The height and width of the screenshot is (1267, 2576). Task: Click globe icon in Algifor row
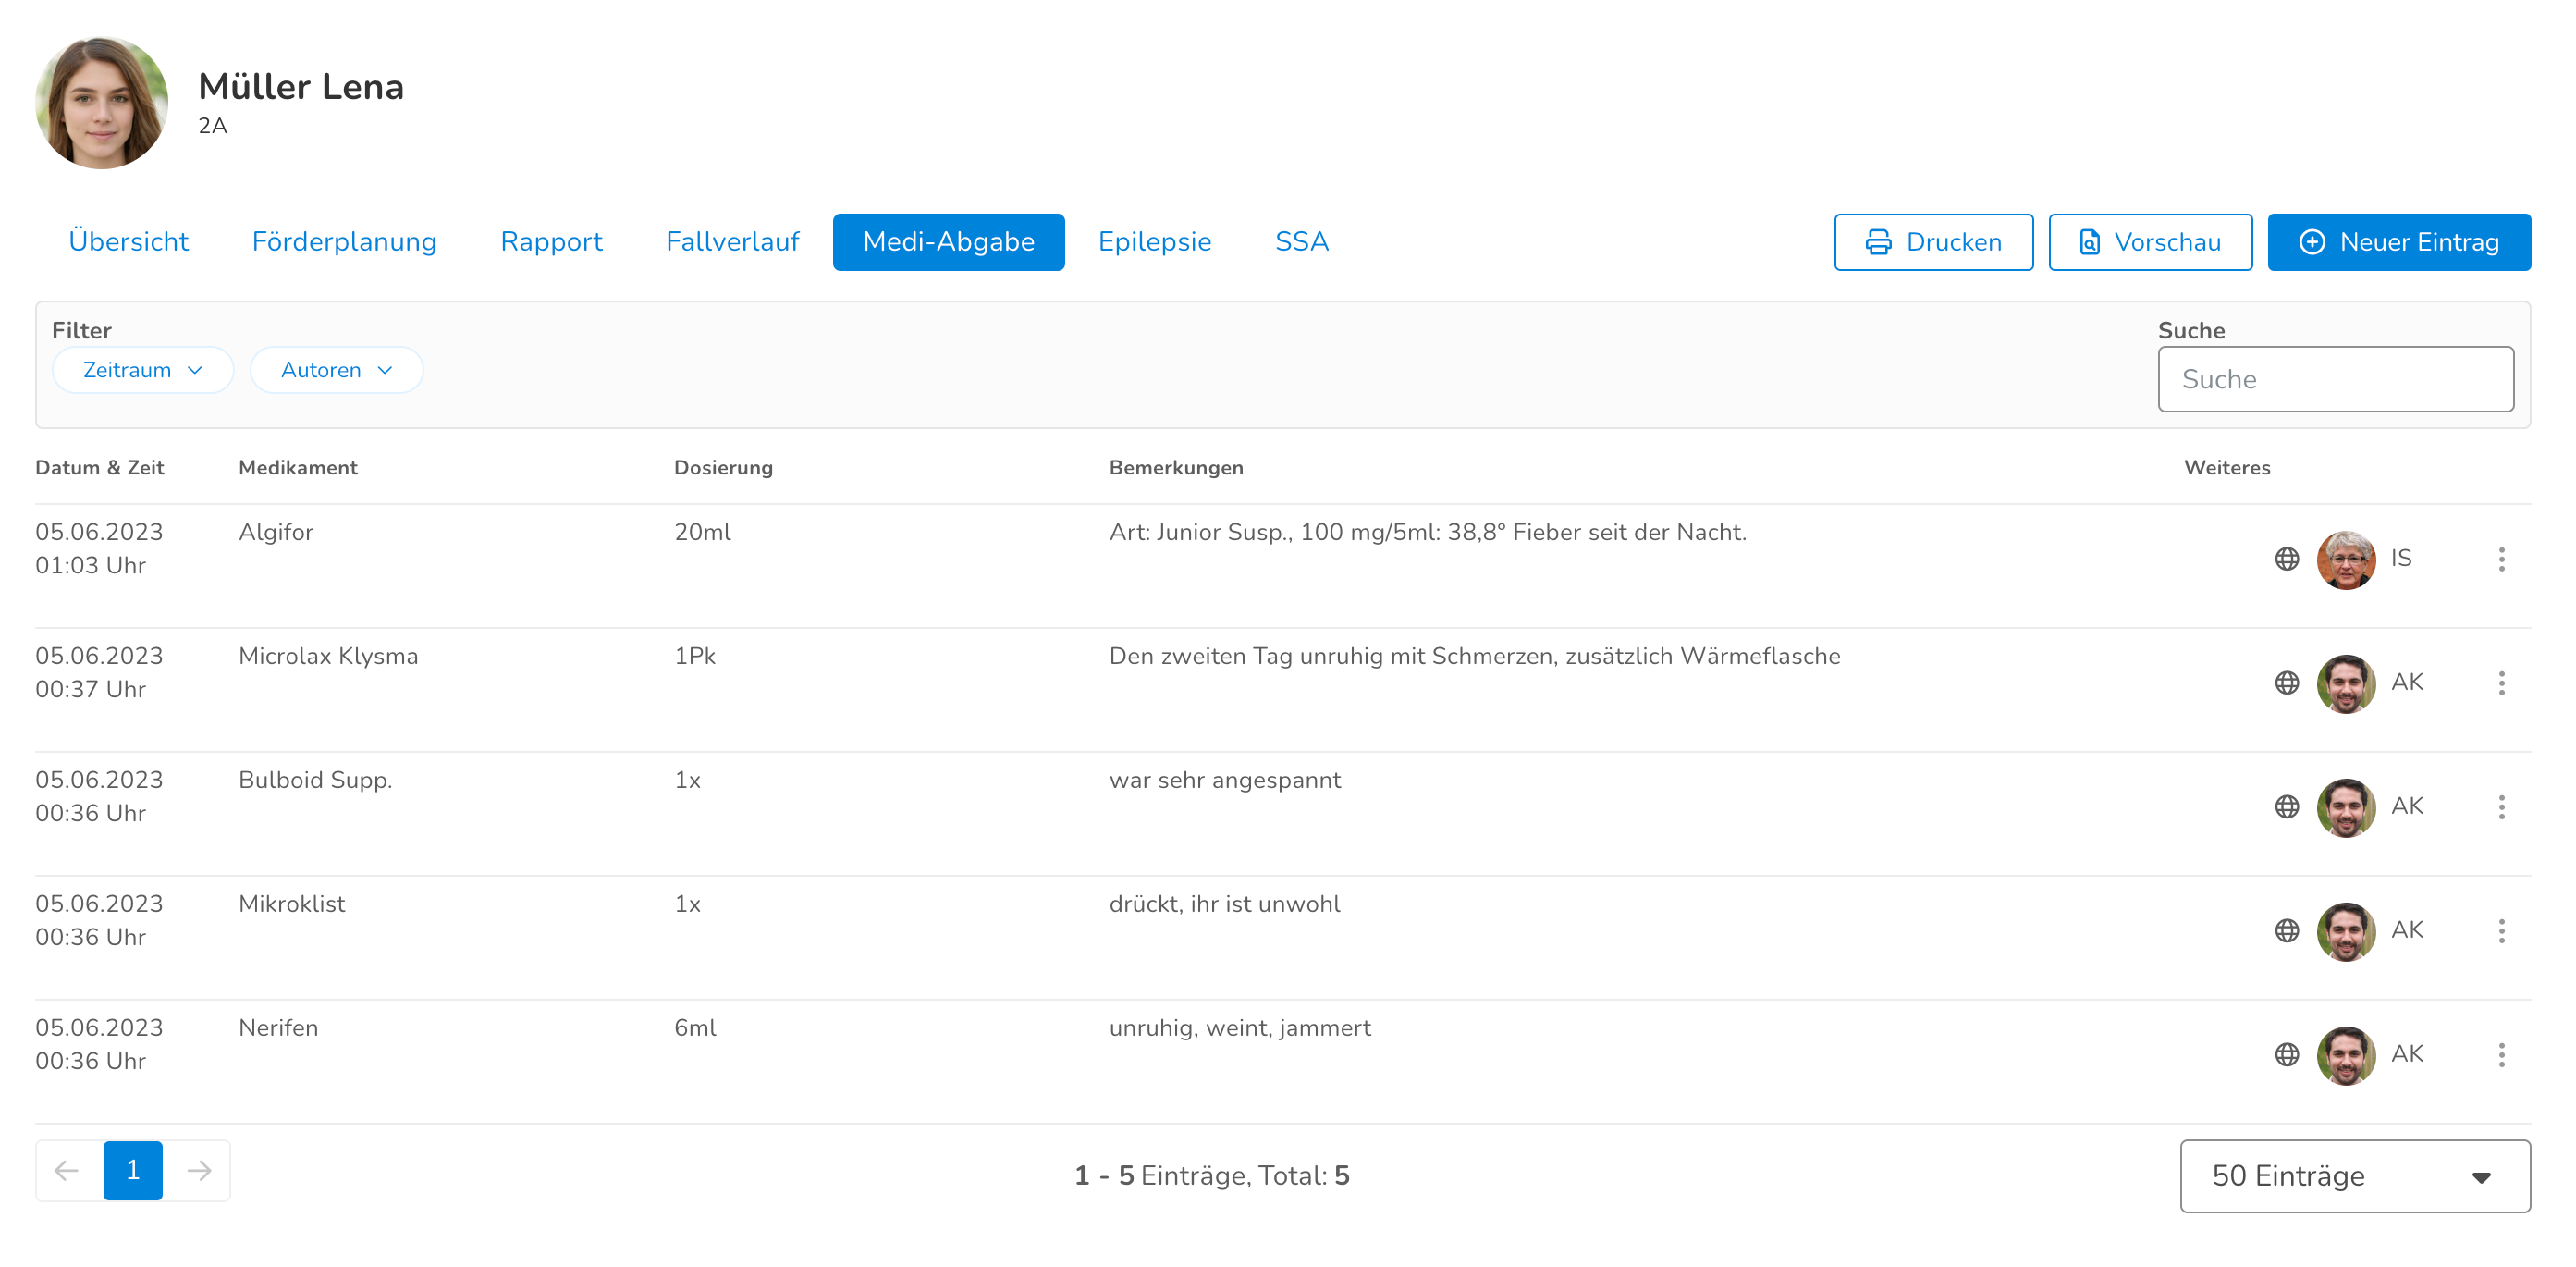tap(2286, 559)
